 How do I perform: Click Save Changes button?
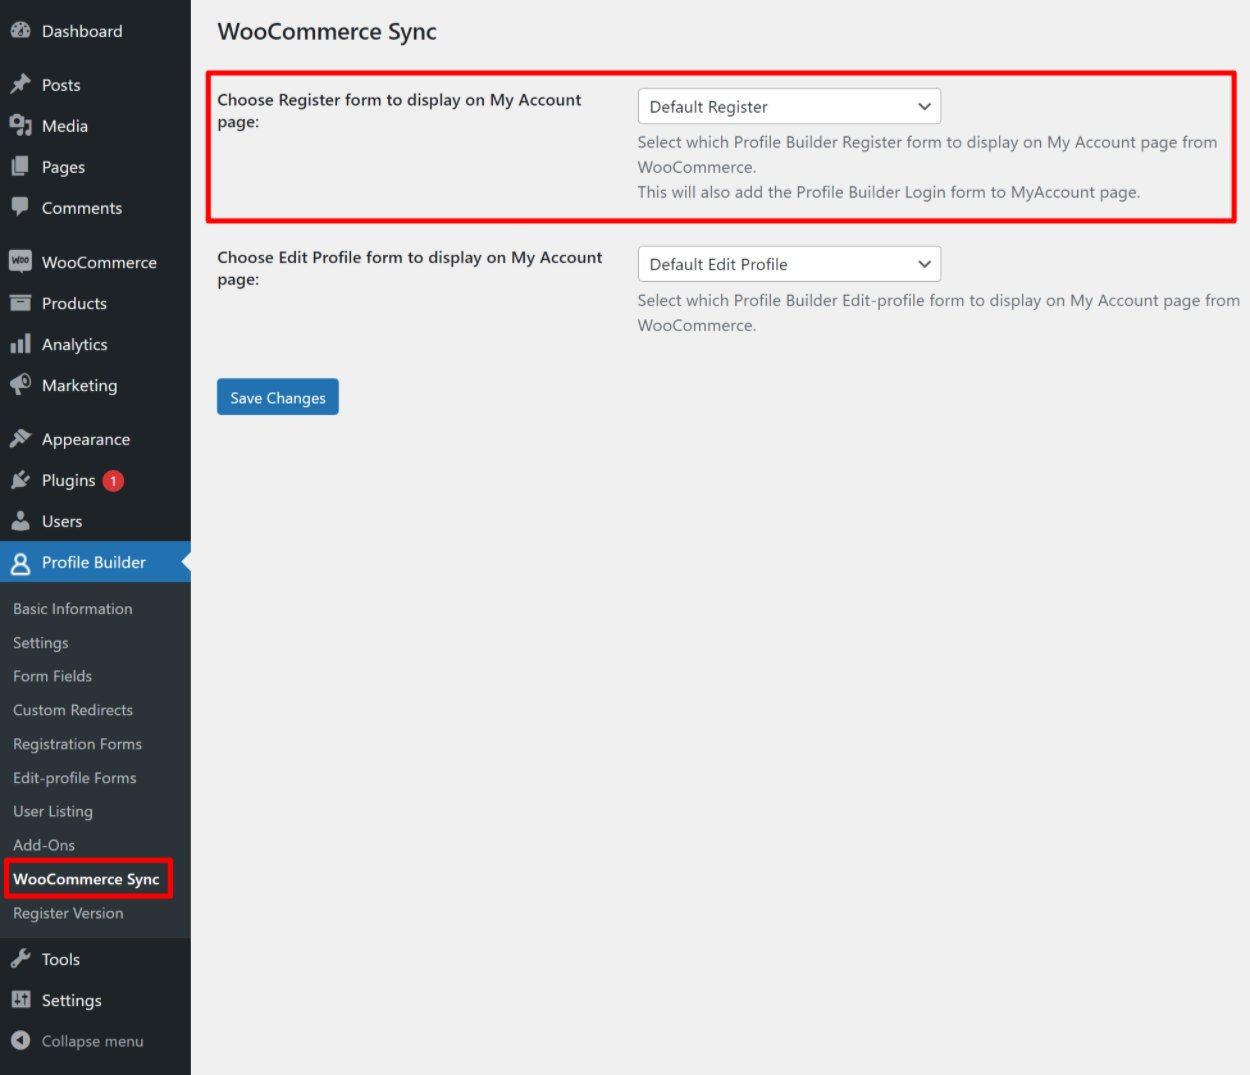[278, 397]
